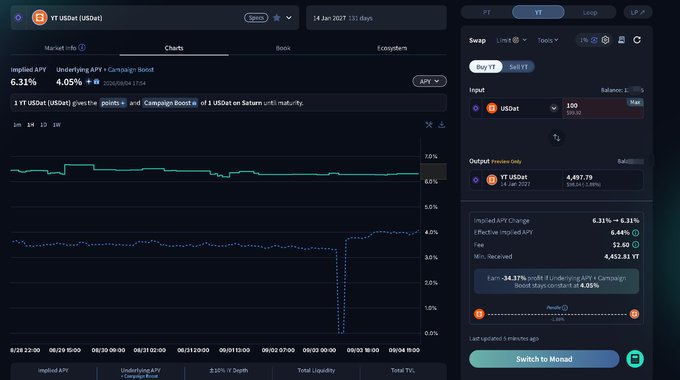Expand the market selector chevron in header
Viewport: 680px width, 380px height.
point(289,18)
